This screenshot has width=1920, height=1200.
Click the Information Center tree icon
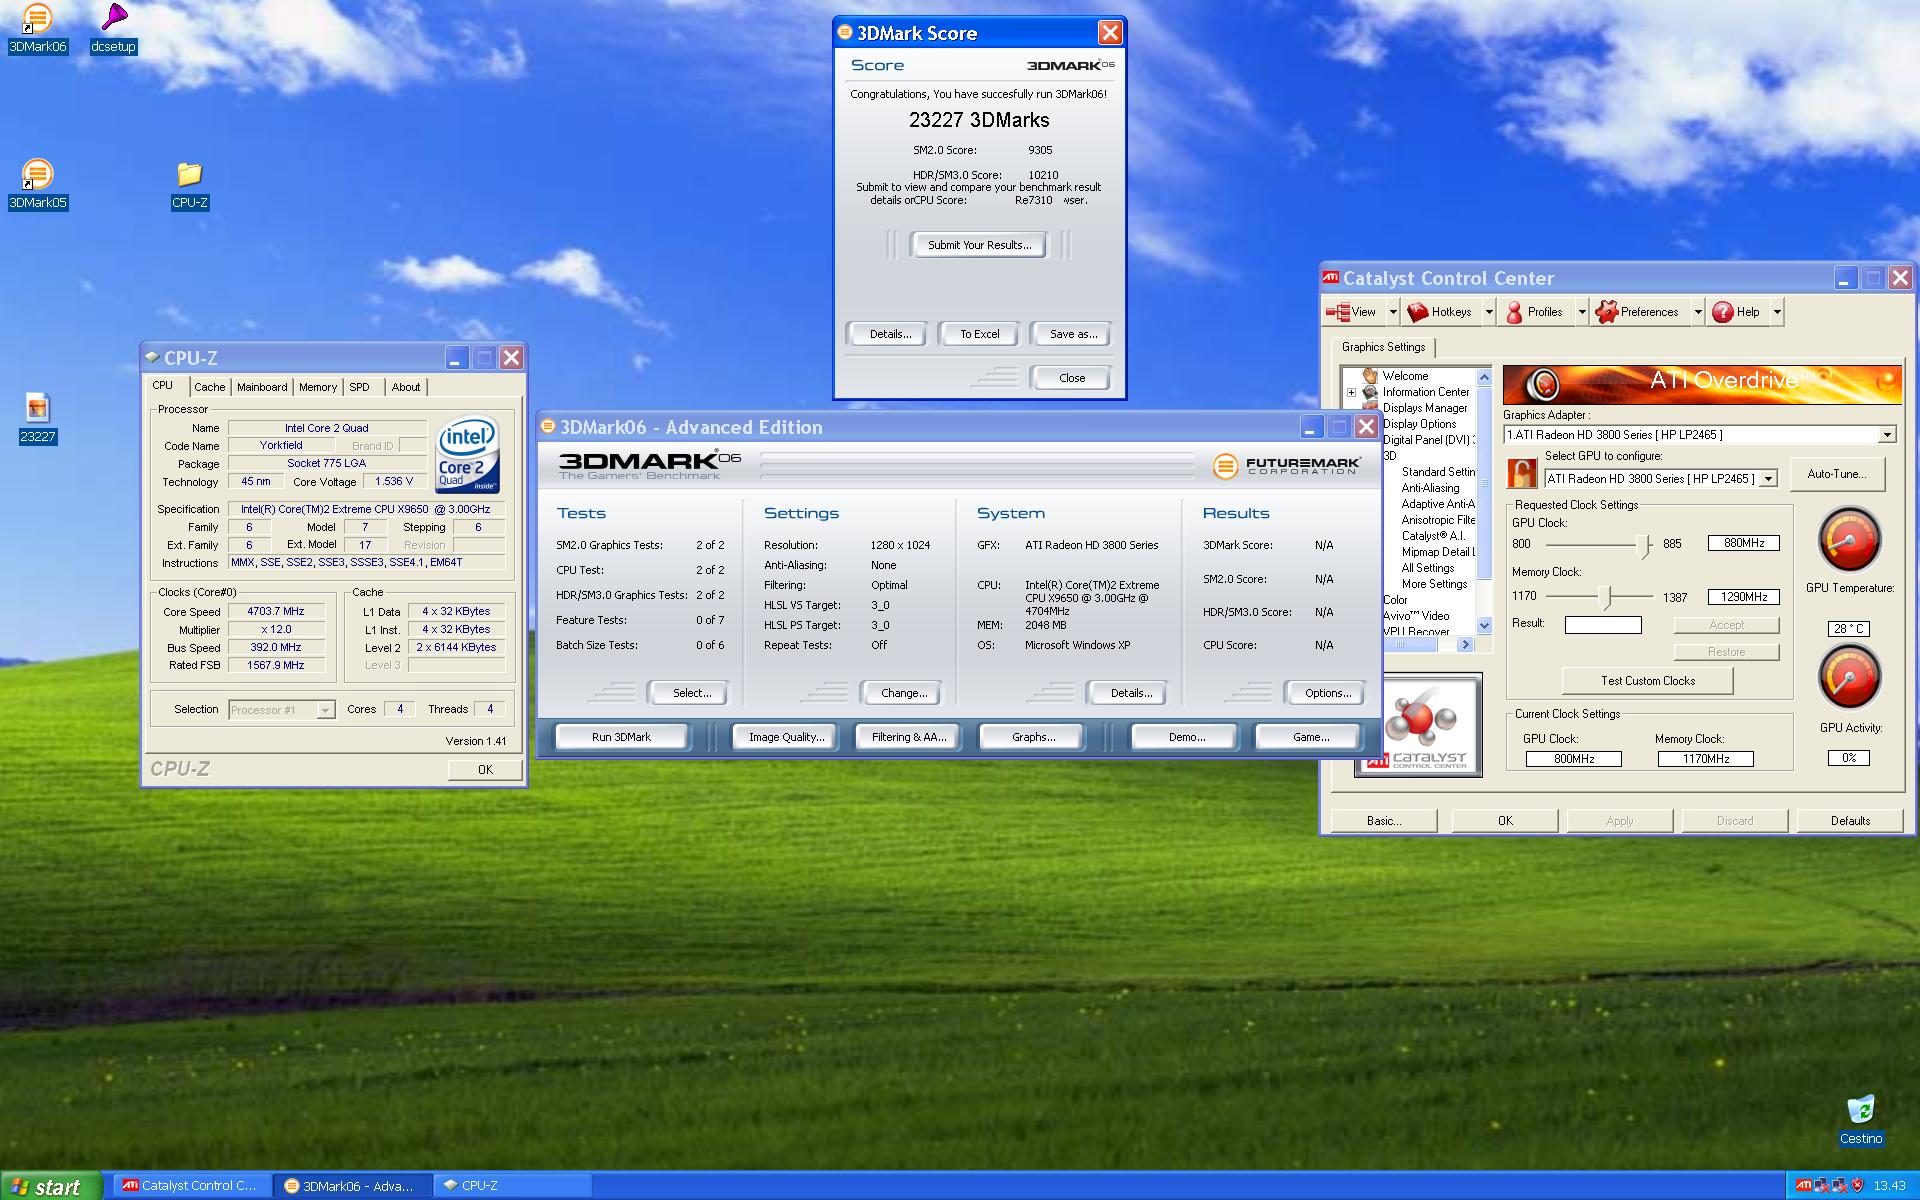(1370, 392)
